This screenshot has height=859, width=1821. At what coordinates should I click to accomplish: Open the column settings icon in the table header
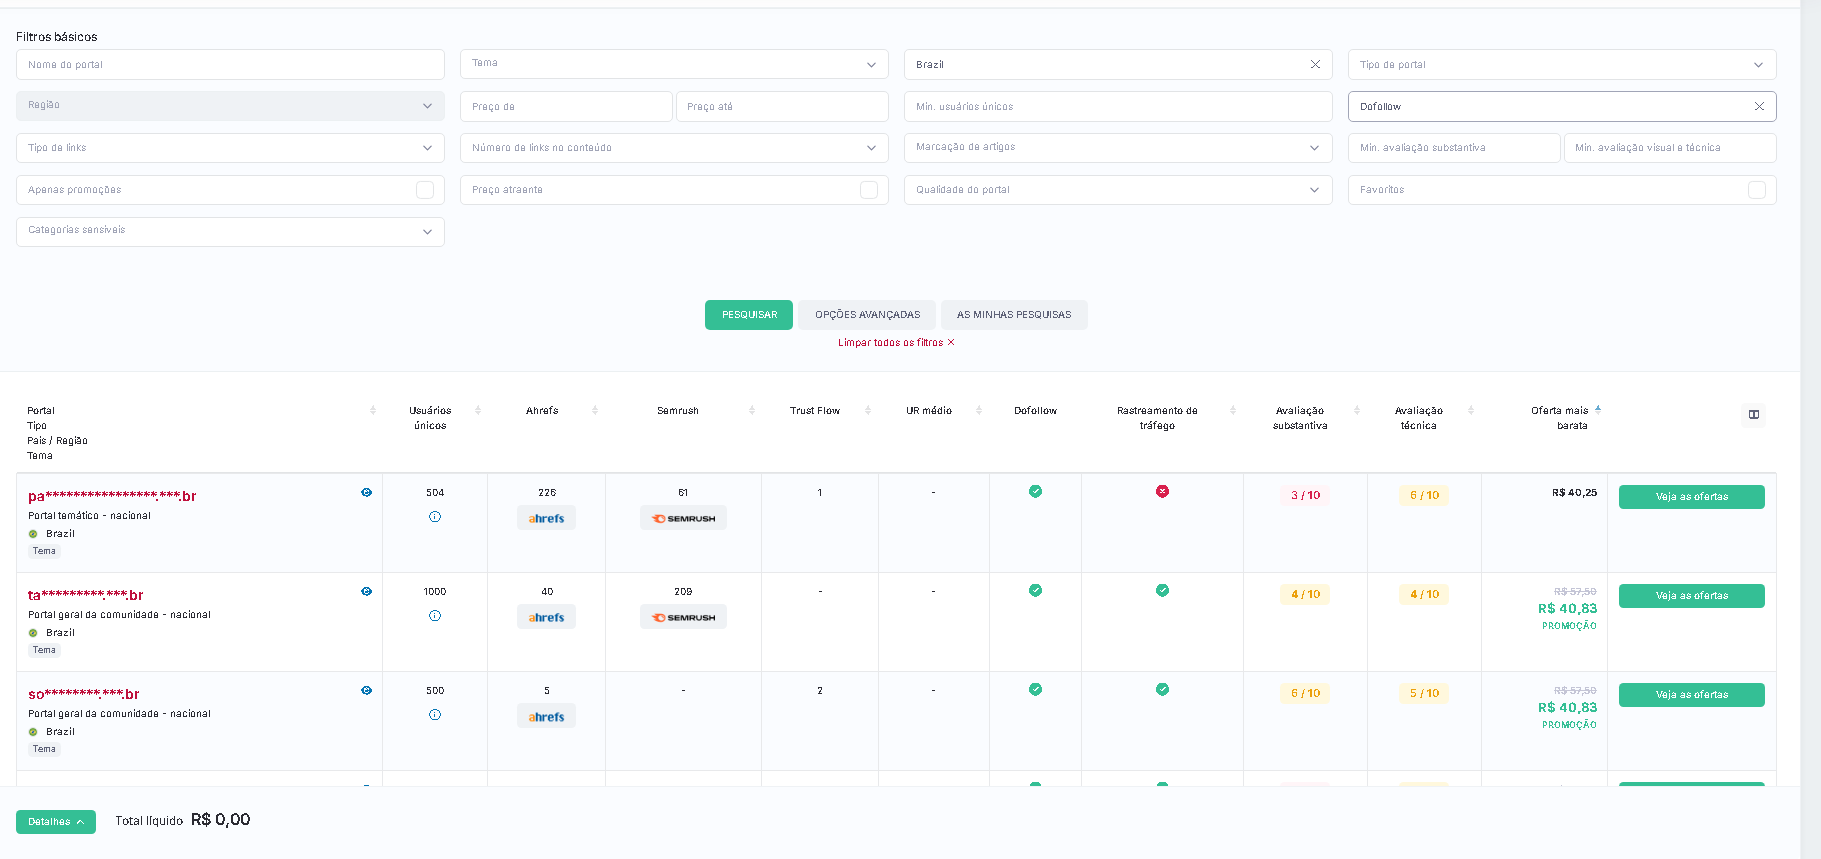tap(1753, 415)
